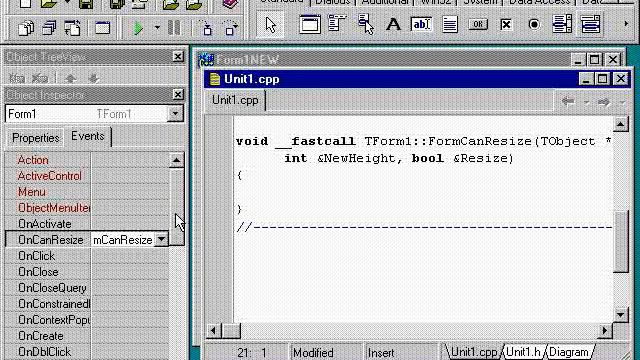Select the ComboBox component icon
This screenshot has height=360, width=640.
[x=590, y=24]
